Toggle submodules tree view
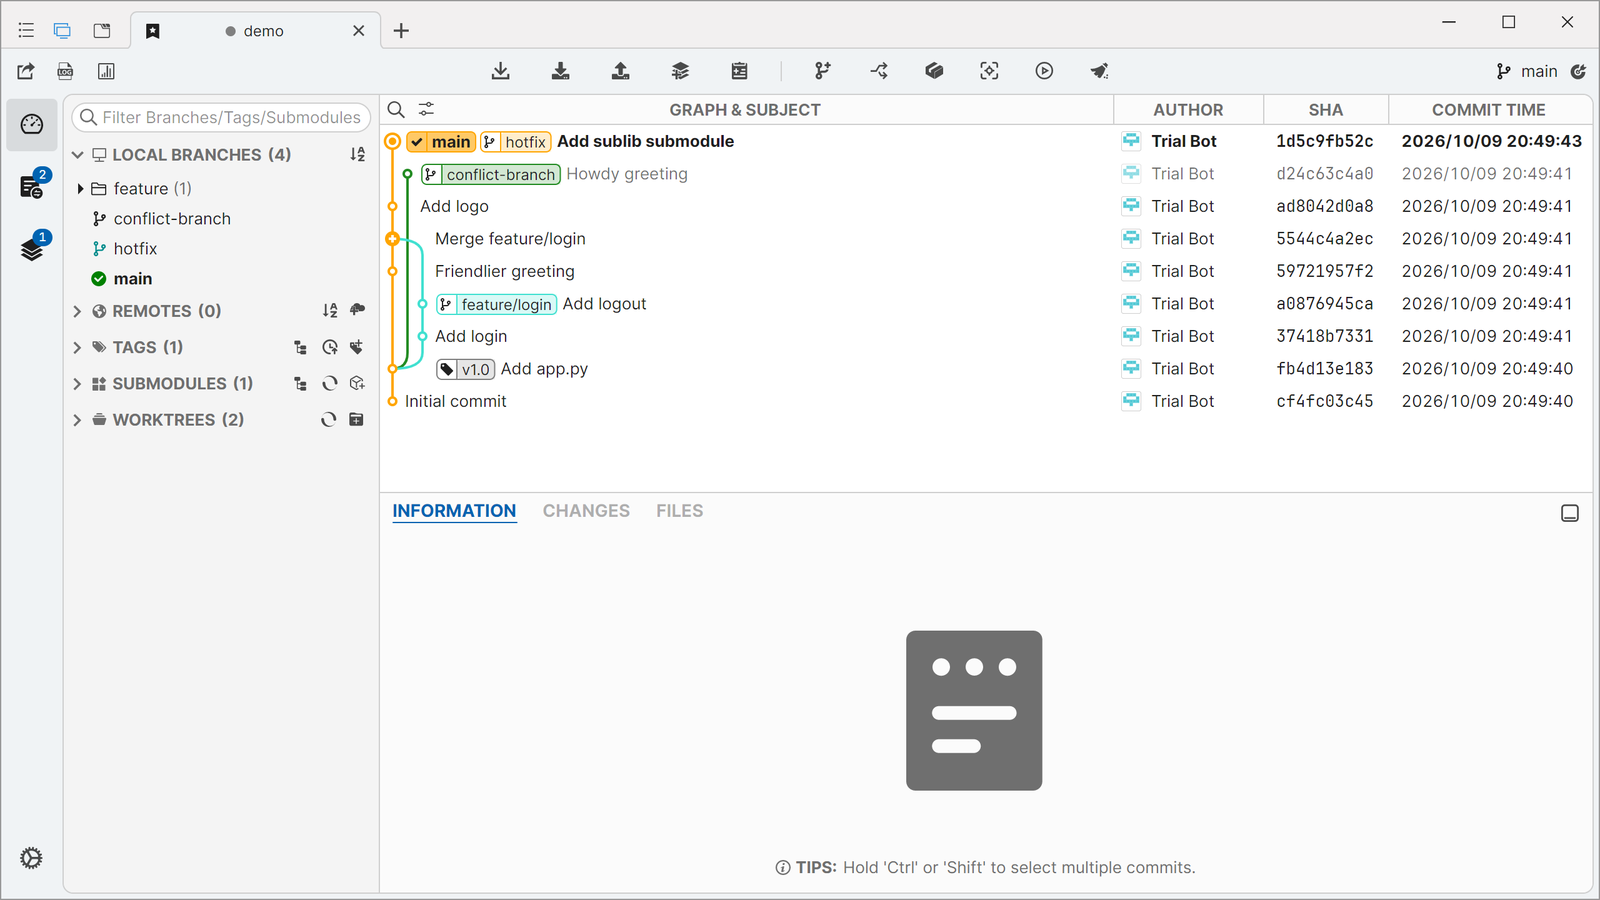The image size is (1600, 900). point(300,383)
